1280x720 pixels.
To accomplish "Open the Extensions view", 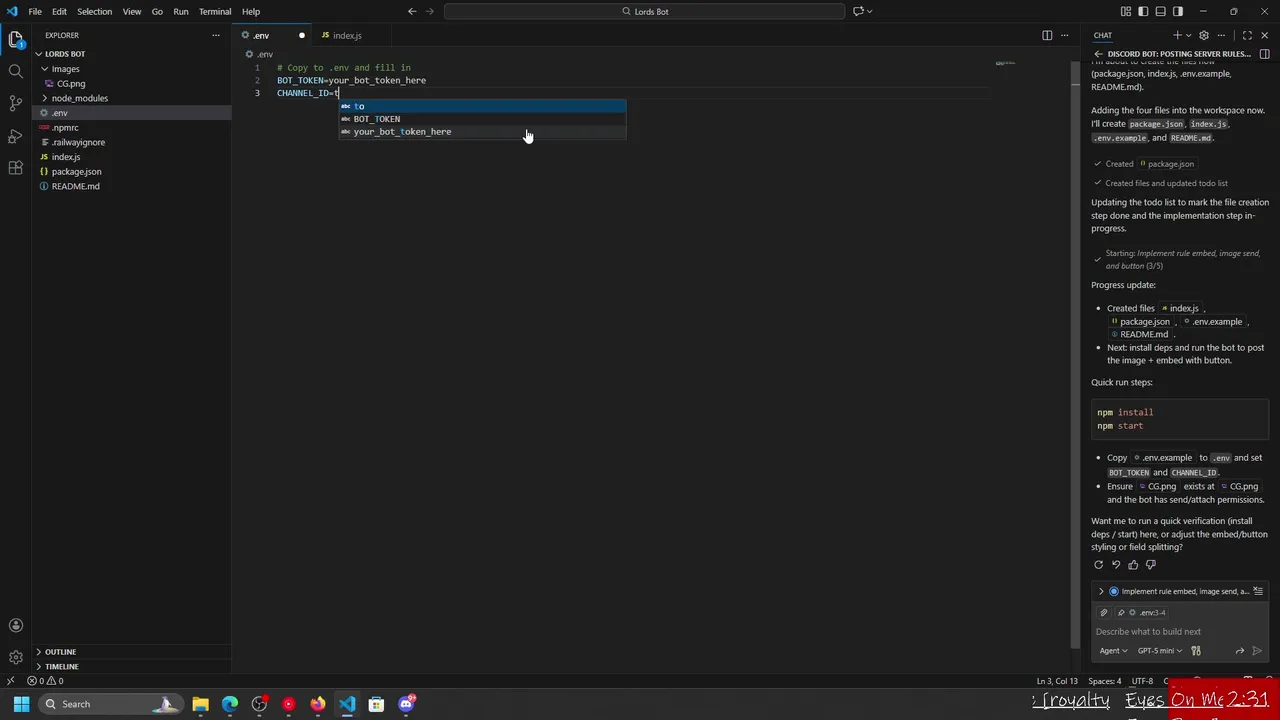I will (x=15, y=167).
